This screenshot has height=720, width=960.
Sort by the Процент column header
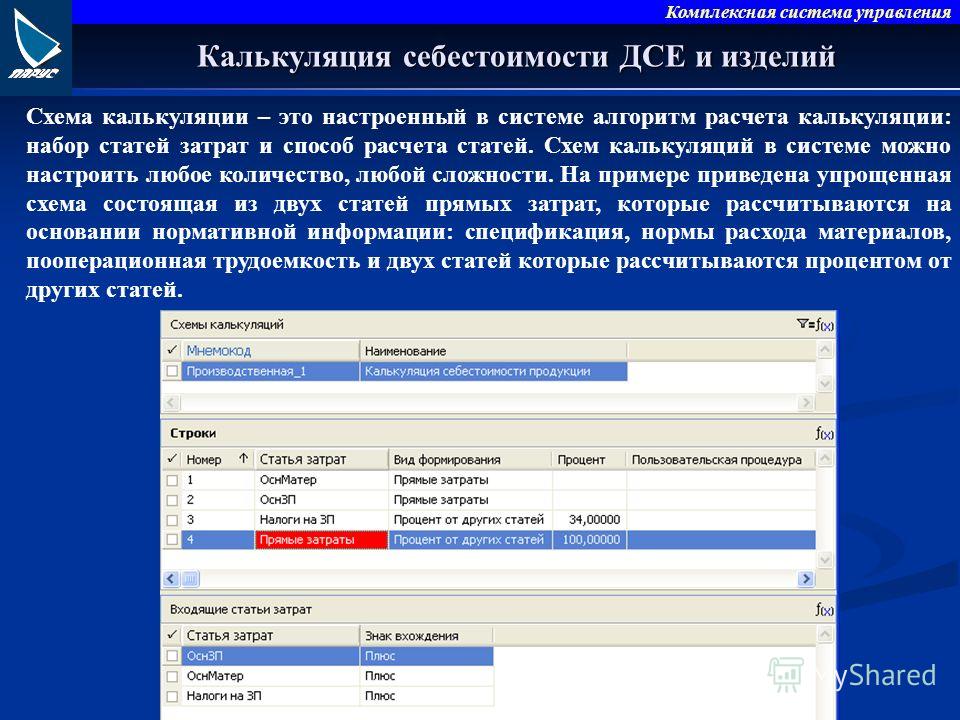coord(589,459)
